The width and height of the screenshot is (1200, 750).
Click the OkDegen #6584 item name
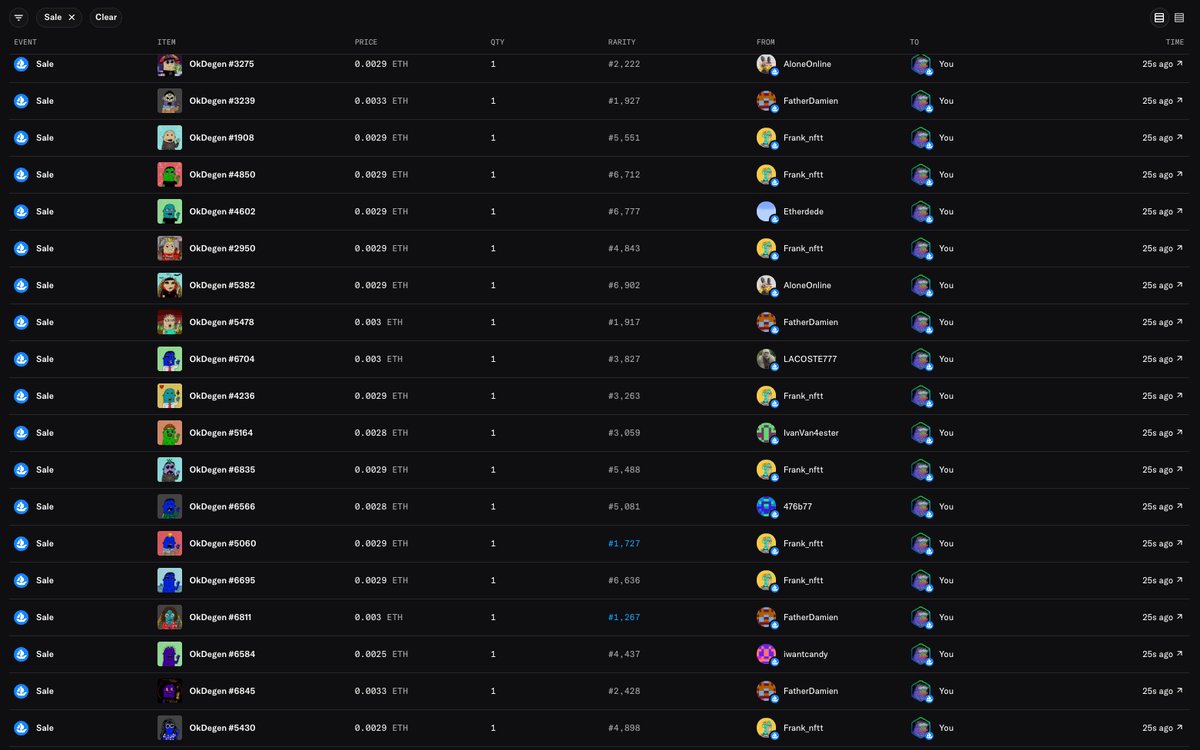222,654
